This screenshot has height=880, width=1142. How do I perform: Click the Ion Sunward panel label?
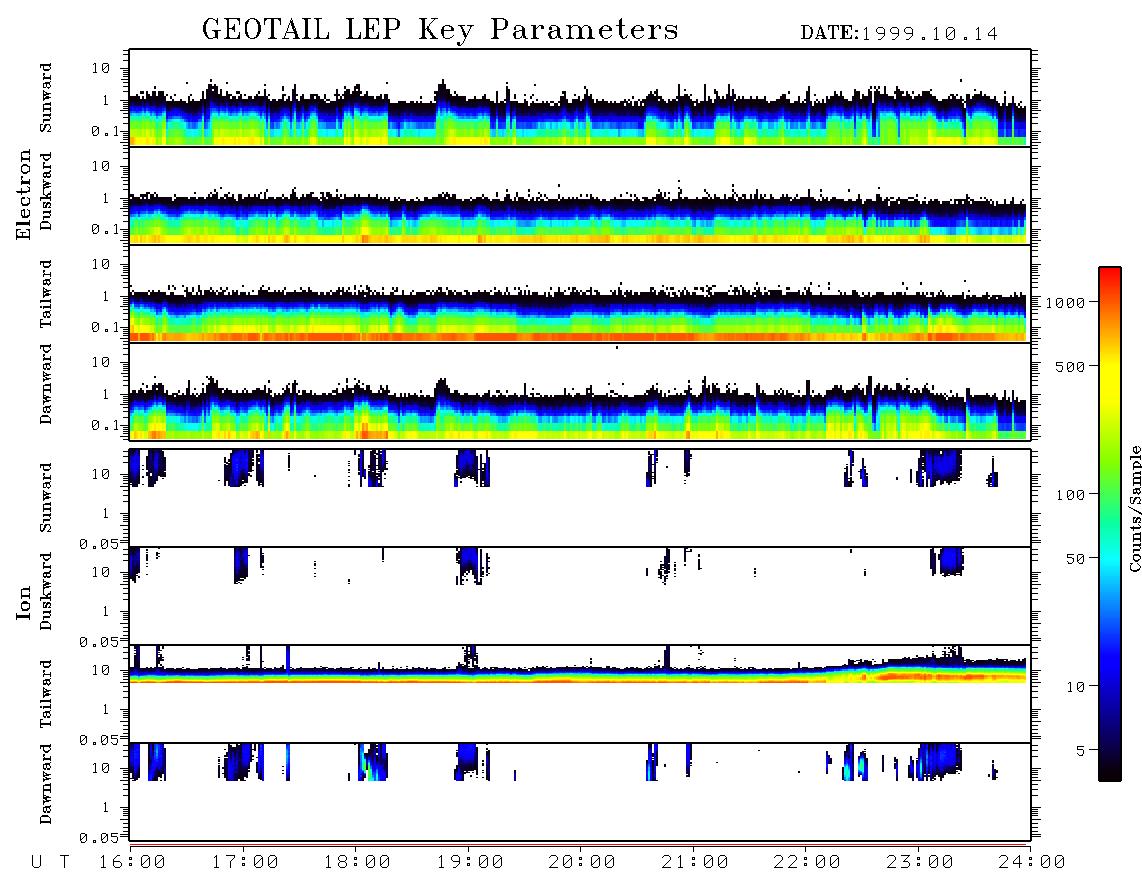tap(46, 497)
